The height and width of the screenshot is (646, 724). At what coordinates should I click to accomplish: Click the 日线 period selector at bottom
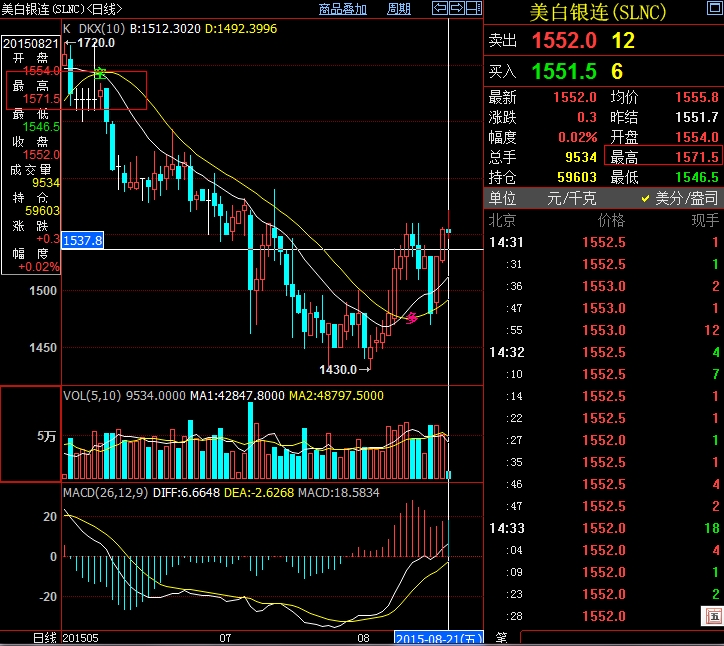[x=44, y=637]
